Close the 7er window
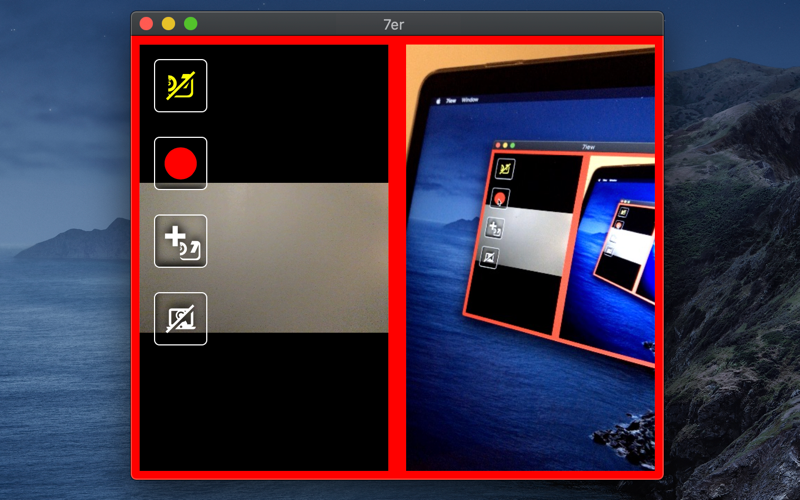The image size is (800, 500). [146, 23]
